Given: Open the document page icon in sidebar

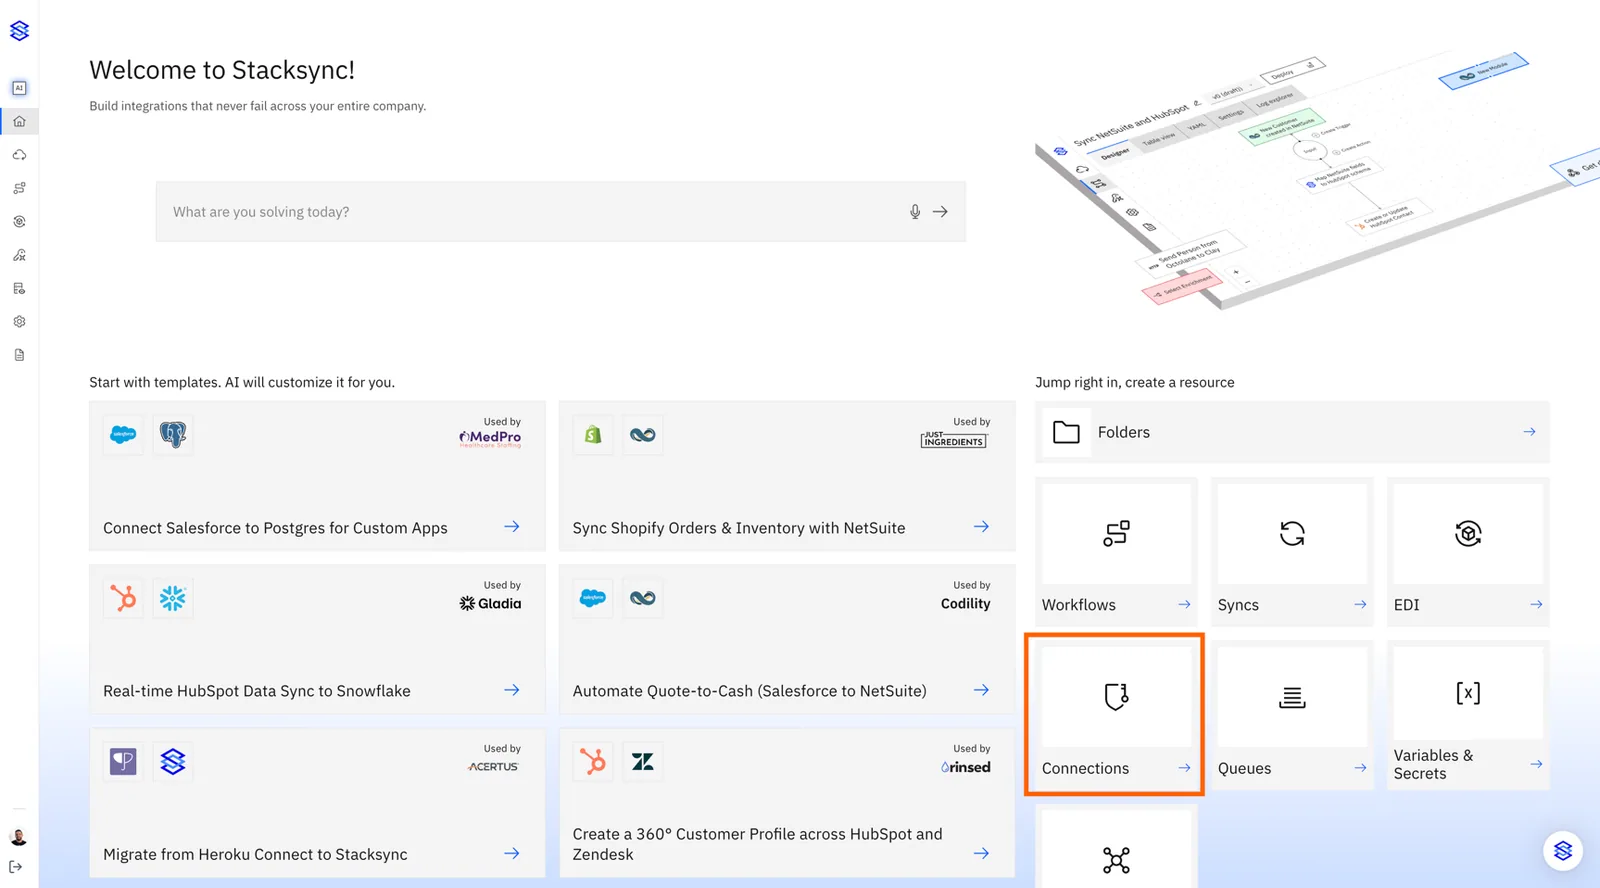Looking at the screenshot, I should click(x=19, y=355).
